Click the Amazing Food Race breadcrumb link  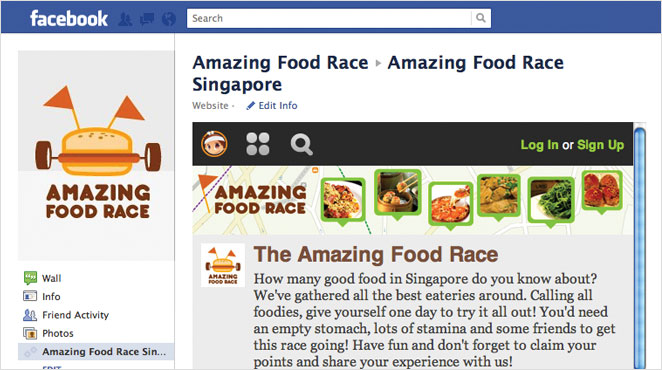coord(280,63)
